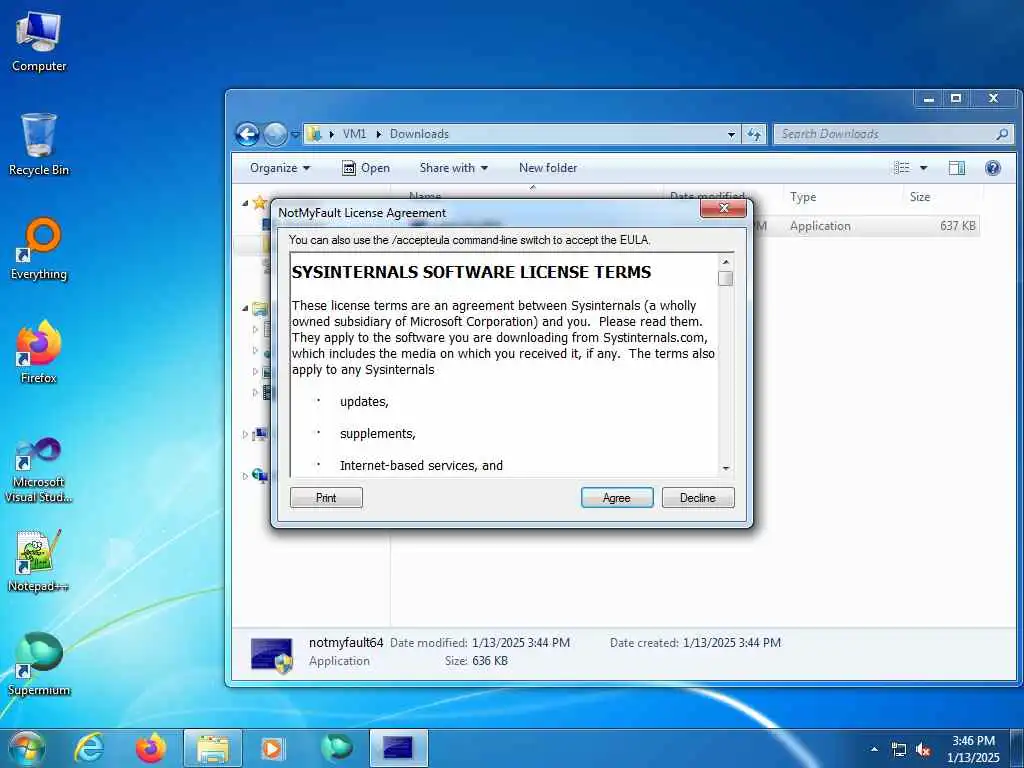The height and width of the screenshot is (768, 1024).
Task: Open the taskbar clock showing 3:46 PM
Action: point(973,749)
